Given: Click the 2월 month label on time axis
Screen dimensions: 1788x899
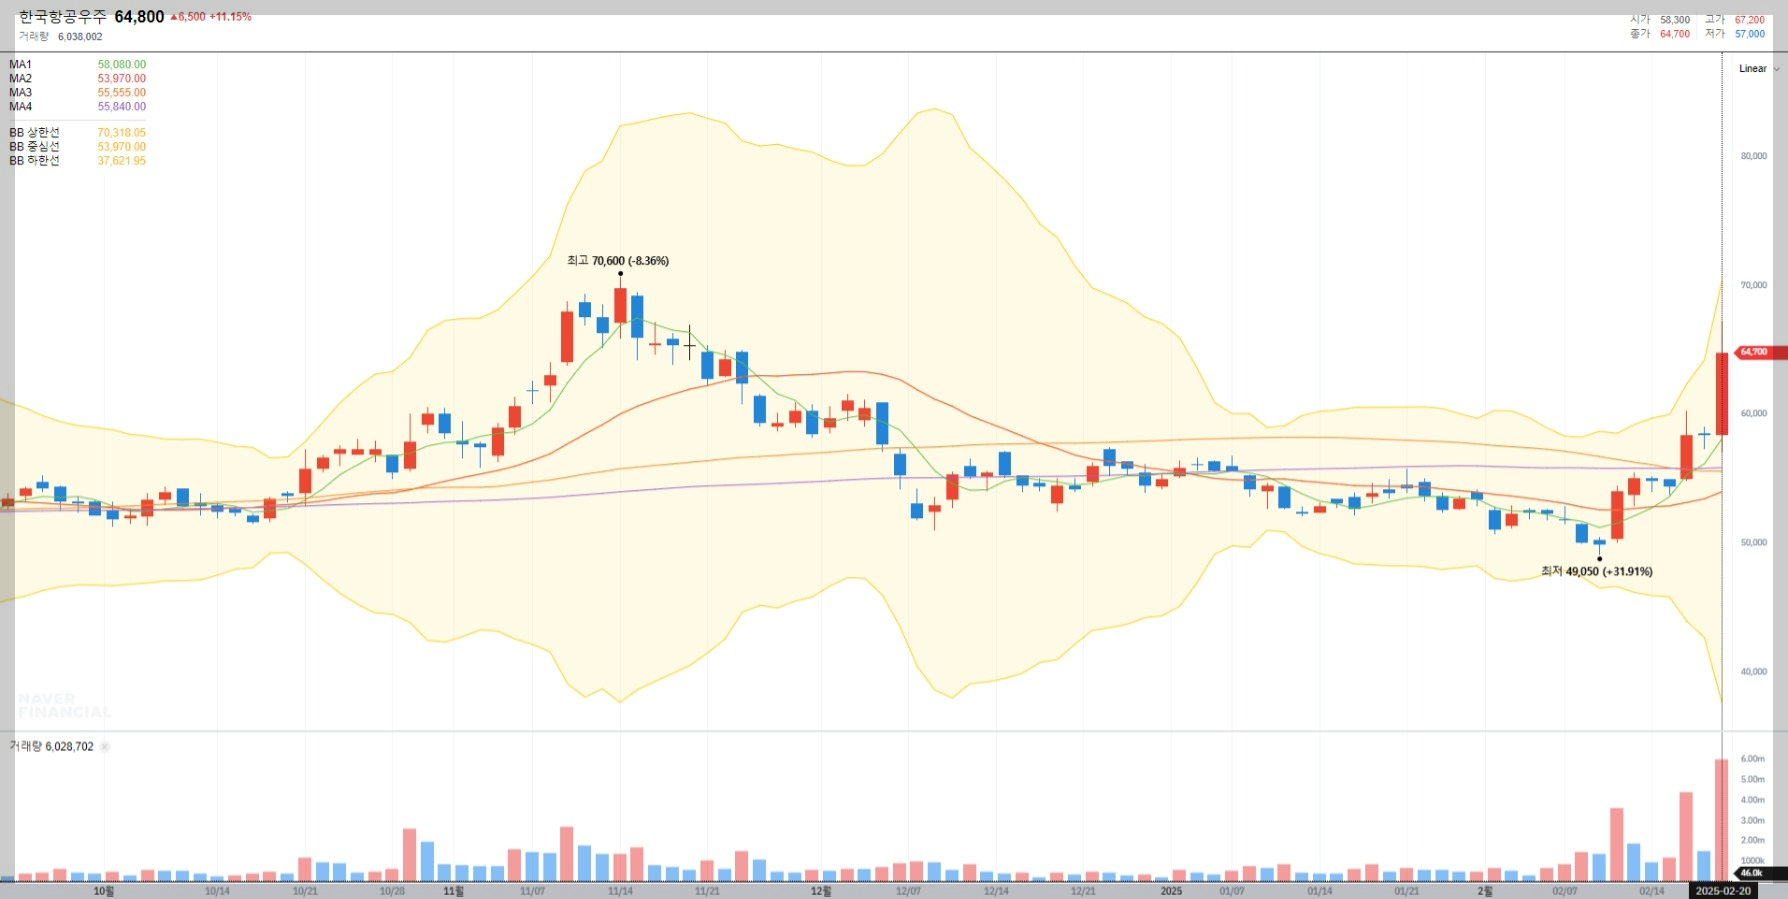Looking at the screenshot, I should point(1485,891).
